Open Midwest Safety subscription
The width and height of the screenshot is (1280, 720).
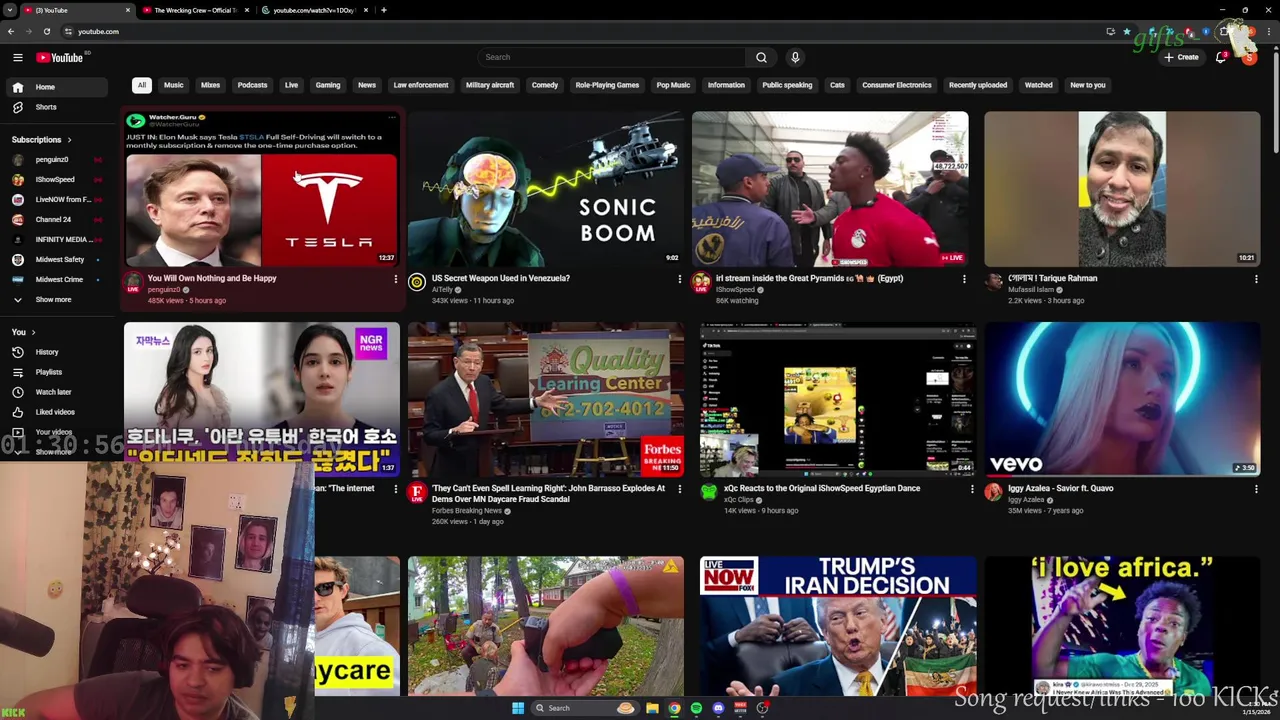(55, 259)
